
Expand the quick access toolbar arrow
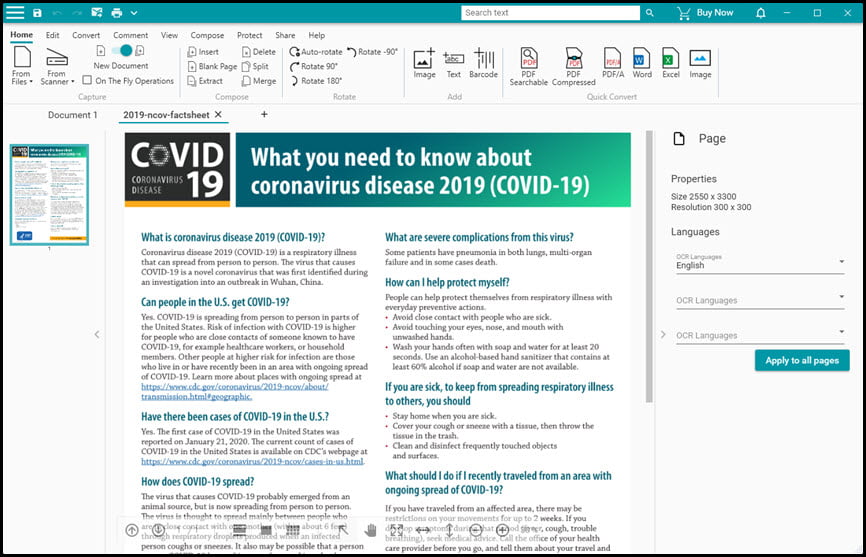click(x=134, y=13)
